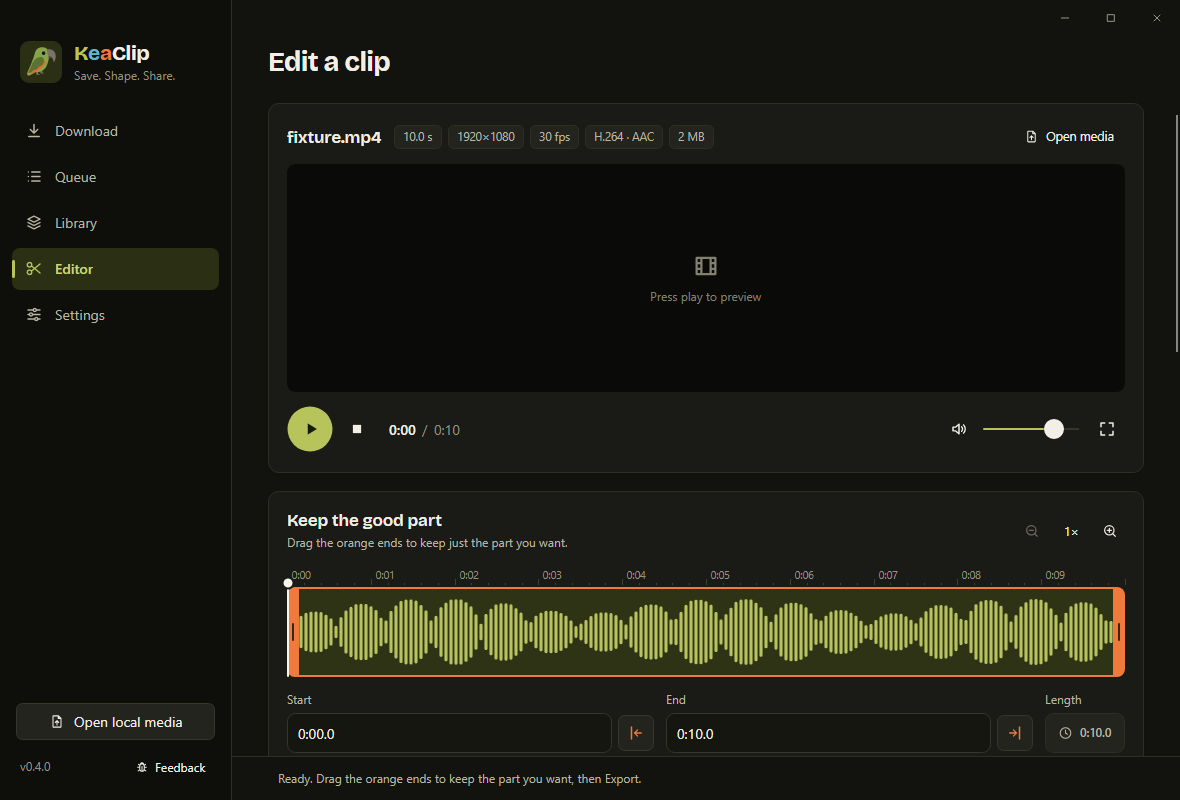The image size is (1180, 800).
Task: Stop playback with the square button
Action: click(357, 429)
